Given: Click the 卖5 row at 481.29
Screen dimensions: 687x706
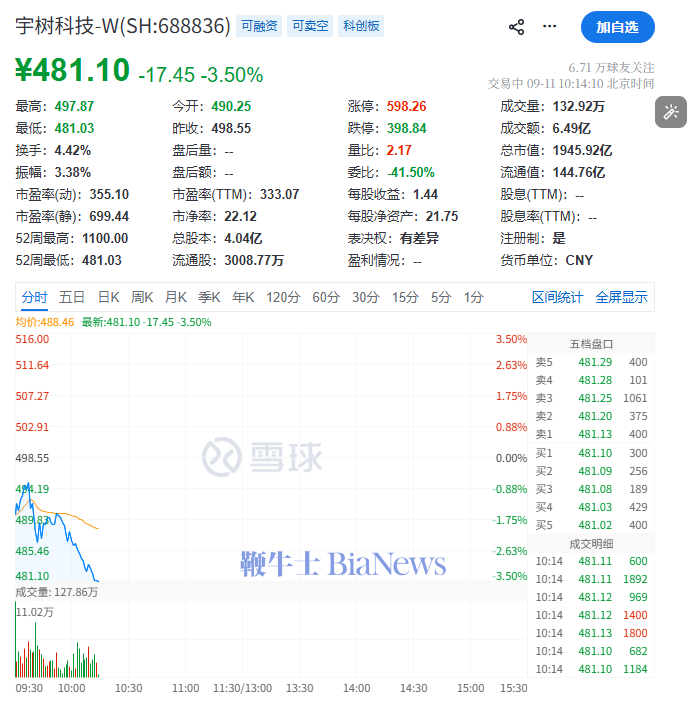Looking at the screenshot, I should pyautogui.click(x=591, y=362).
